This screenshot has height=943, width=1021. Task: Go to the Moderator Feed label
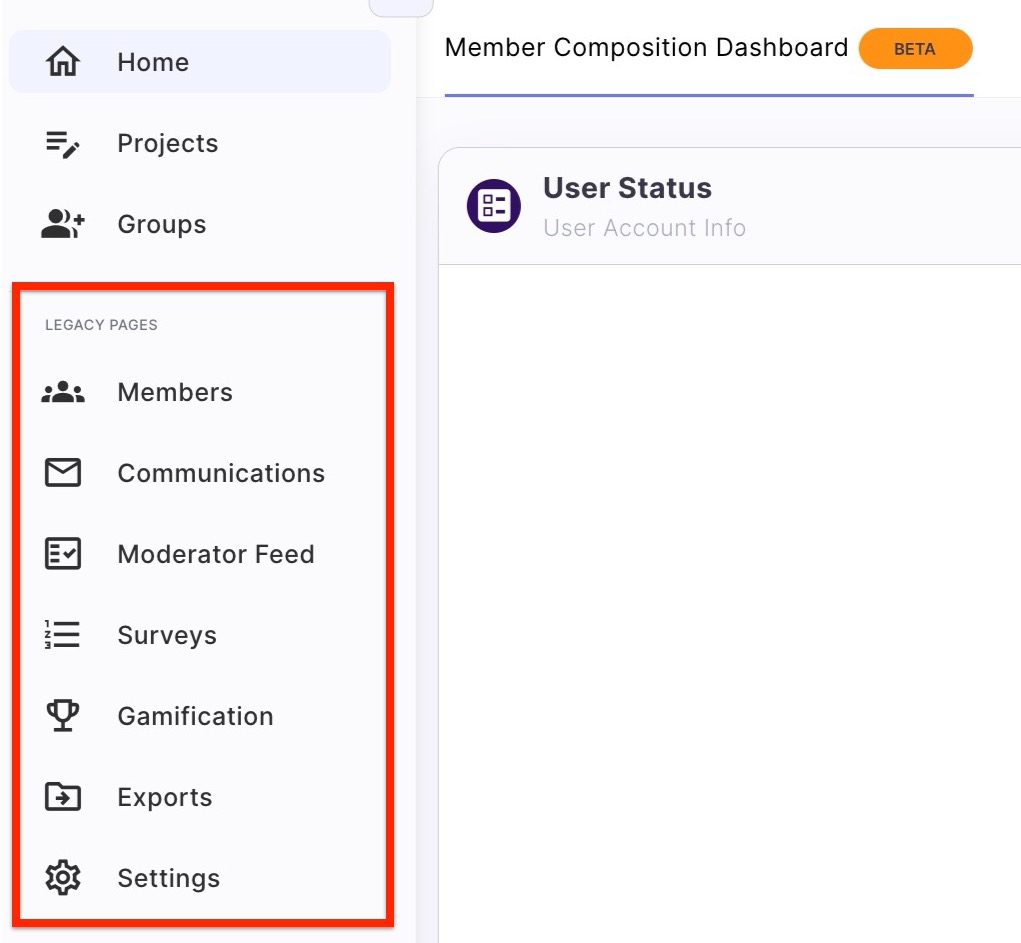click(216, 554)
